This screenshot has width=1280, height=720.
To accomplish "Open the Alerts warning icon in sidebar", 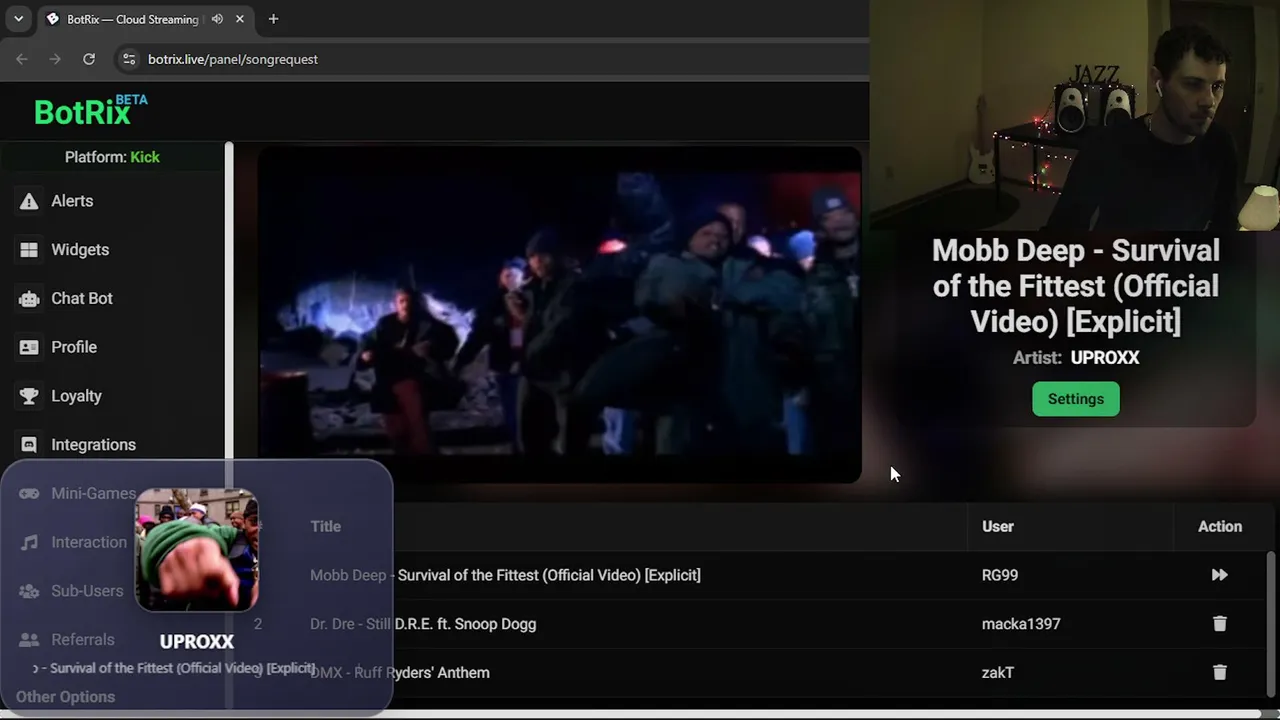I will click(29, 201).
